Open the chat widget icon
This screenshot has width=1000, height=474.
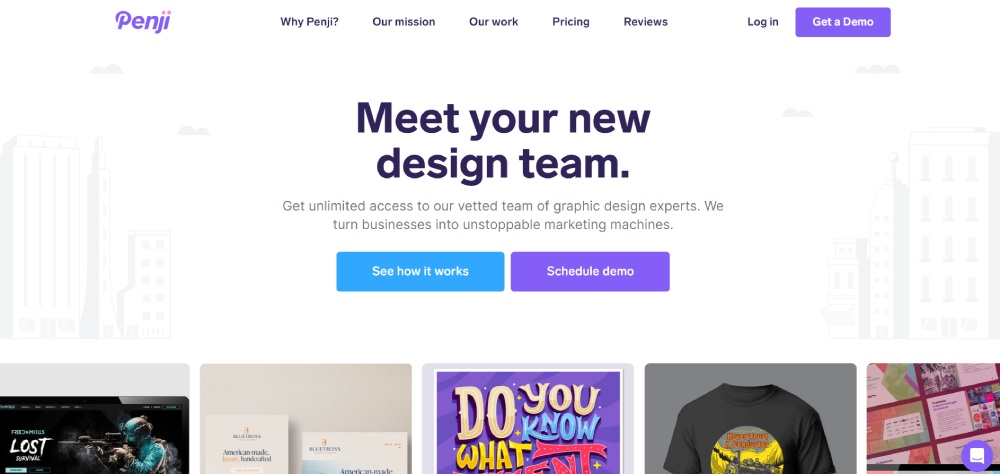[976, 455]
